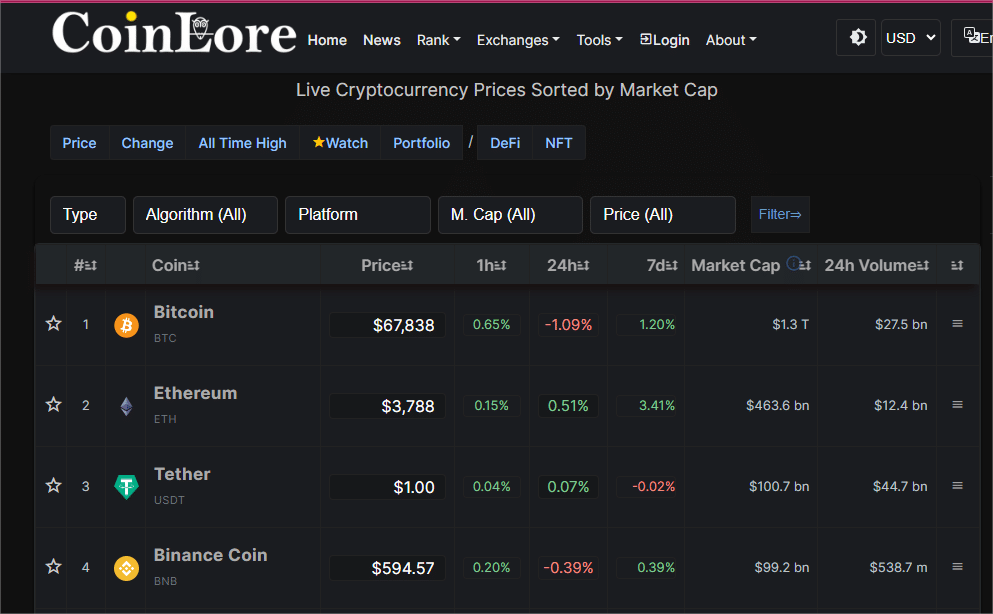Viewport: 993px width, 614px height.
Task: Expand the Algorithm (All) filter dropdown
Action: click(205, 215)
